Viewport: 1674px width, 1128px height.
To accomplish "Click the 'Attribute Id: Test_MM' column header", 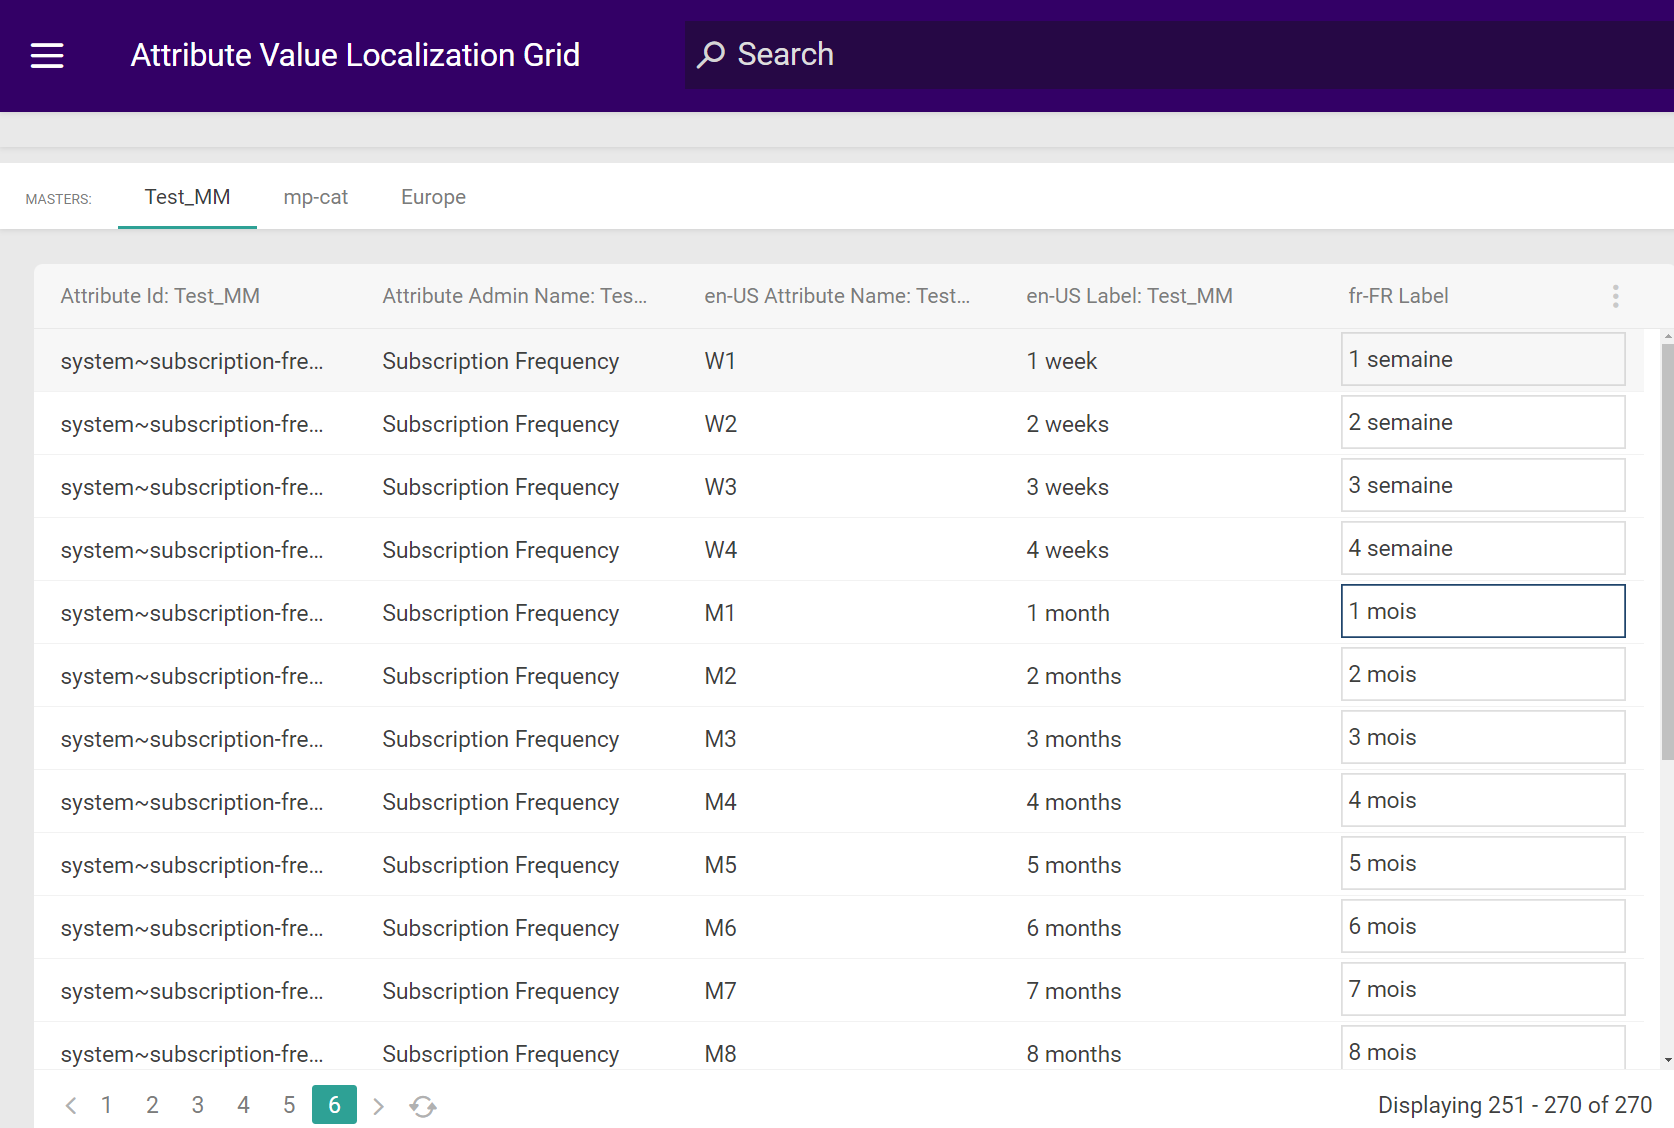I will point(160,296).
